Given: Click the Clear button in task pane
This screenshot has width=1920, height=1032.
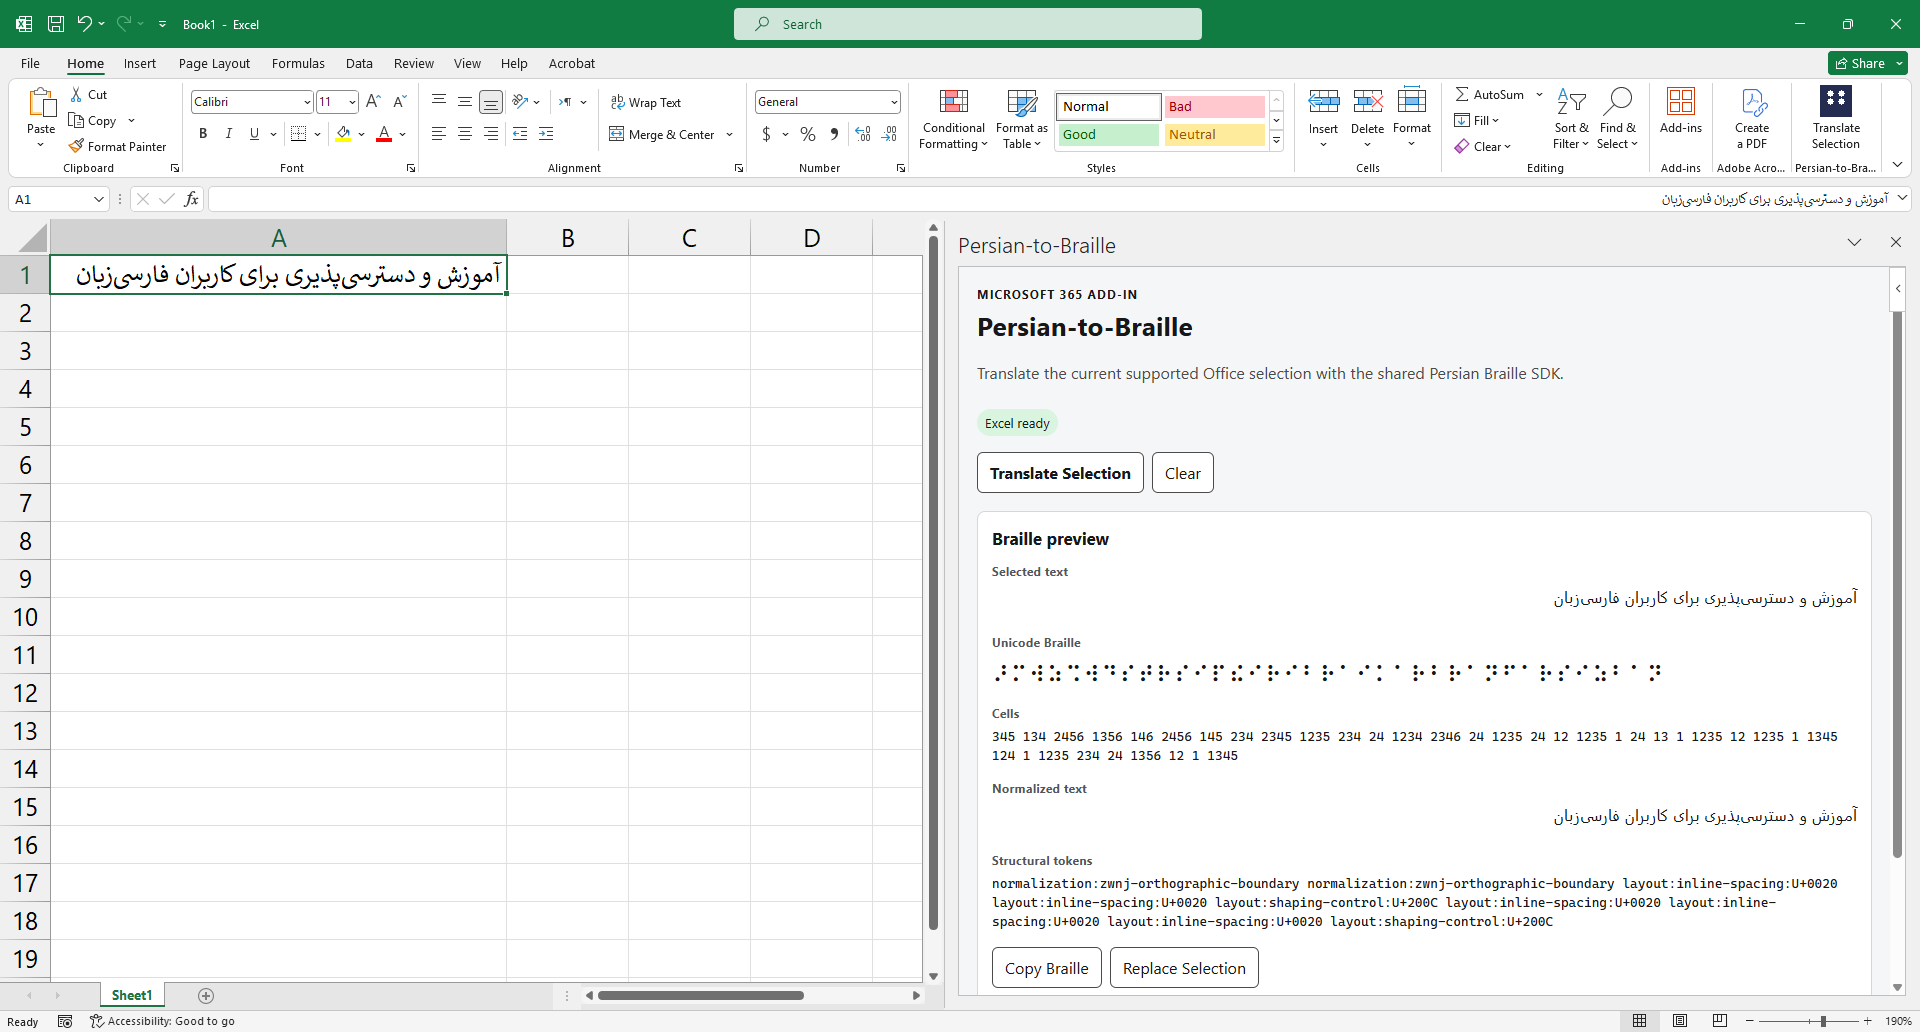Looking at the screenshot, I should click(x=1183, y=473).
